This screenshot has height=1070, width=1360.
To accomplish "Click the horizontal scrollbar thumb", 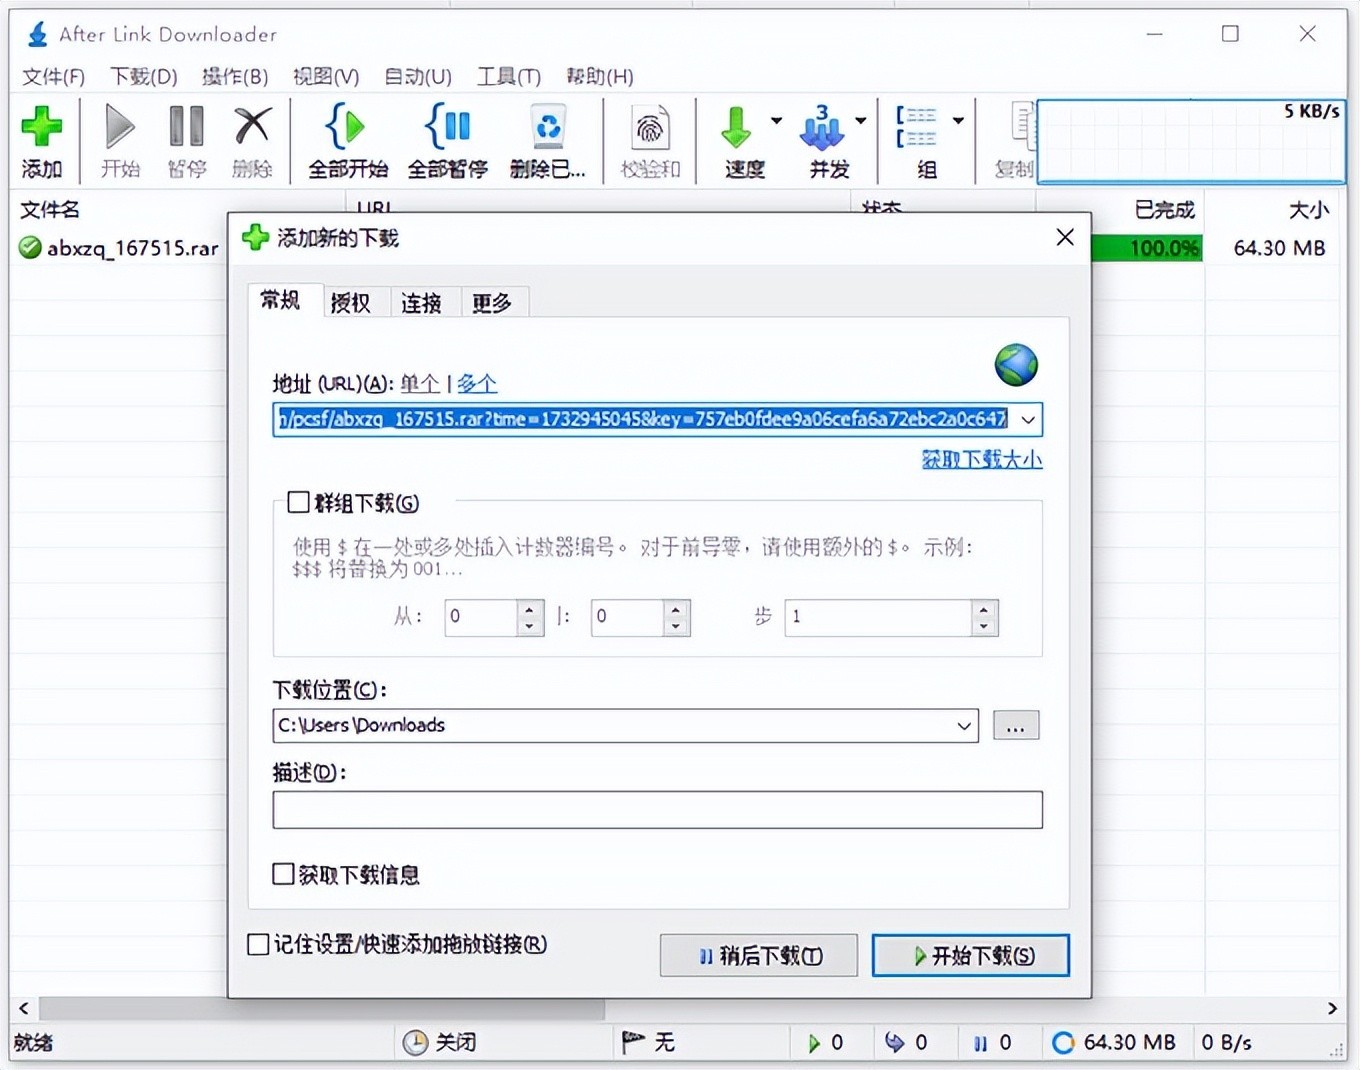I will click(x=322, y=1009).
